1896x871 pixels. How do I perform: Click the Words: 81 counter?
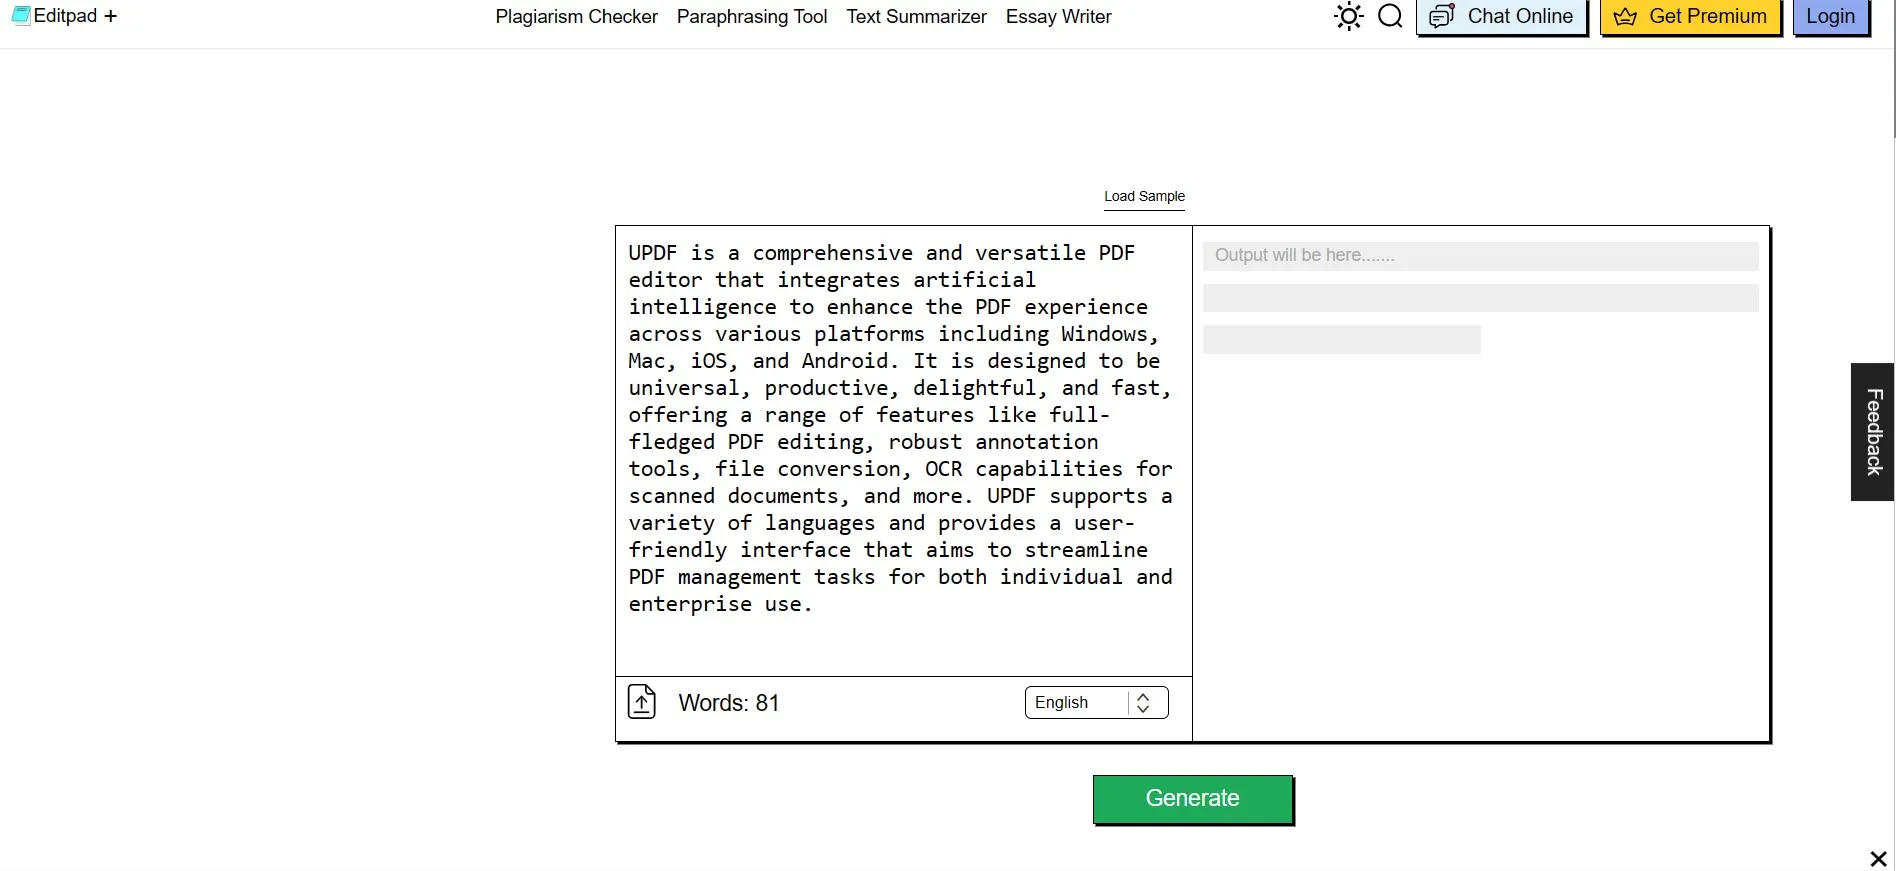tap(728, 703)
